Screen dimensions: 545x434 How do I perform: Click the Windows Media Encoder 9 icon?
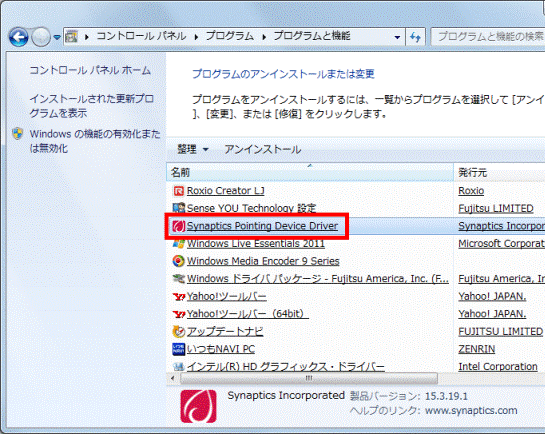click(178, 261)
